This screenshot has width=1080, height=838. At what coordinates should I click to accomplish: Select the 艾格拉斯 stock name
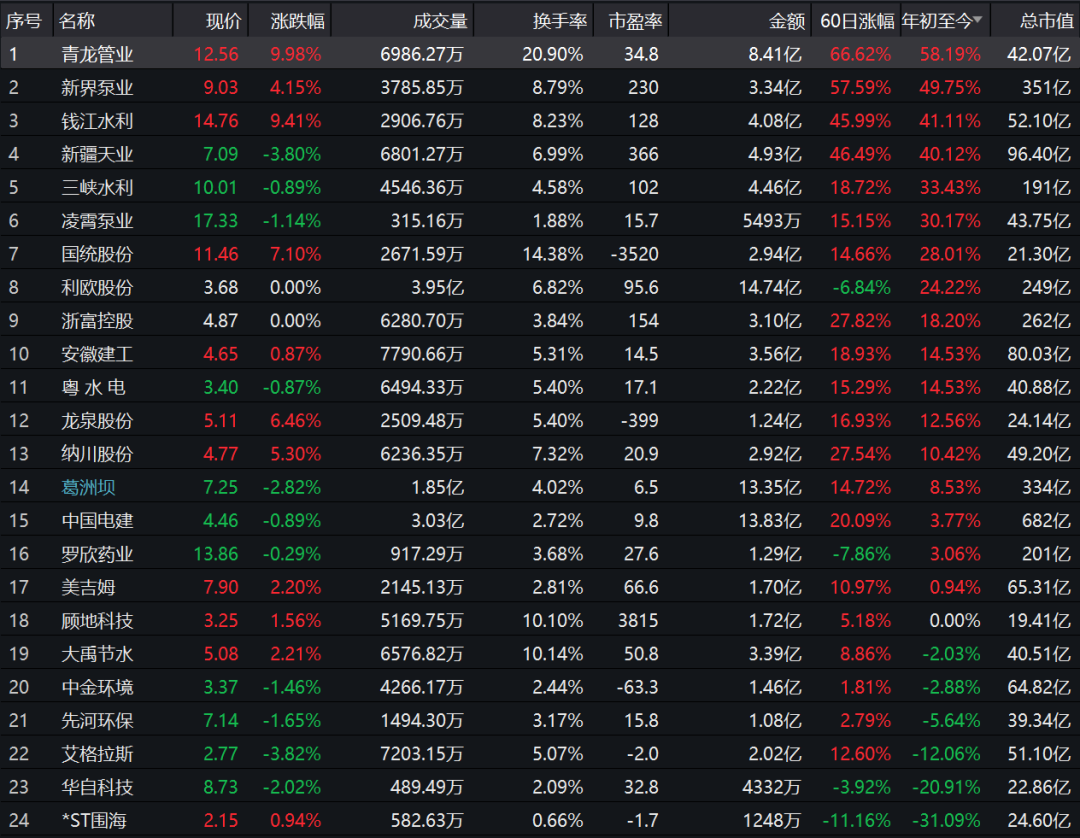point(97,754)
